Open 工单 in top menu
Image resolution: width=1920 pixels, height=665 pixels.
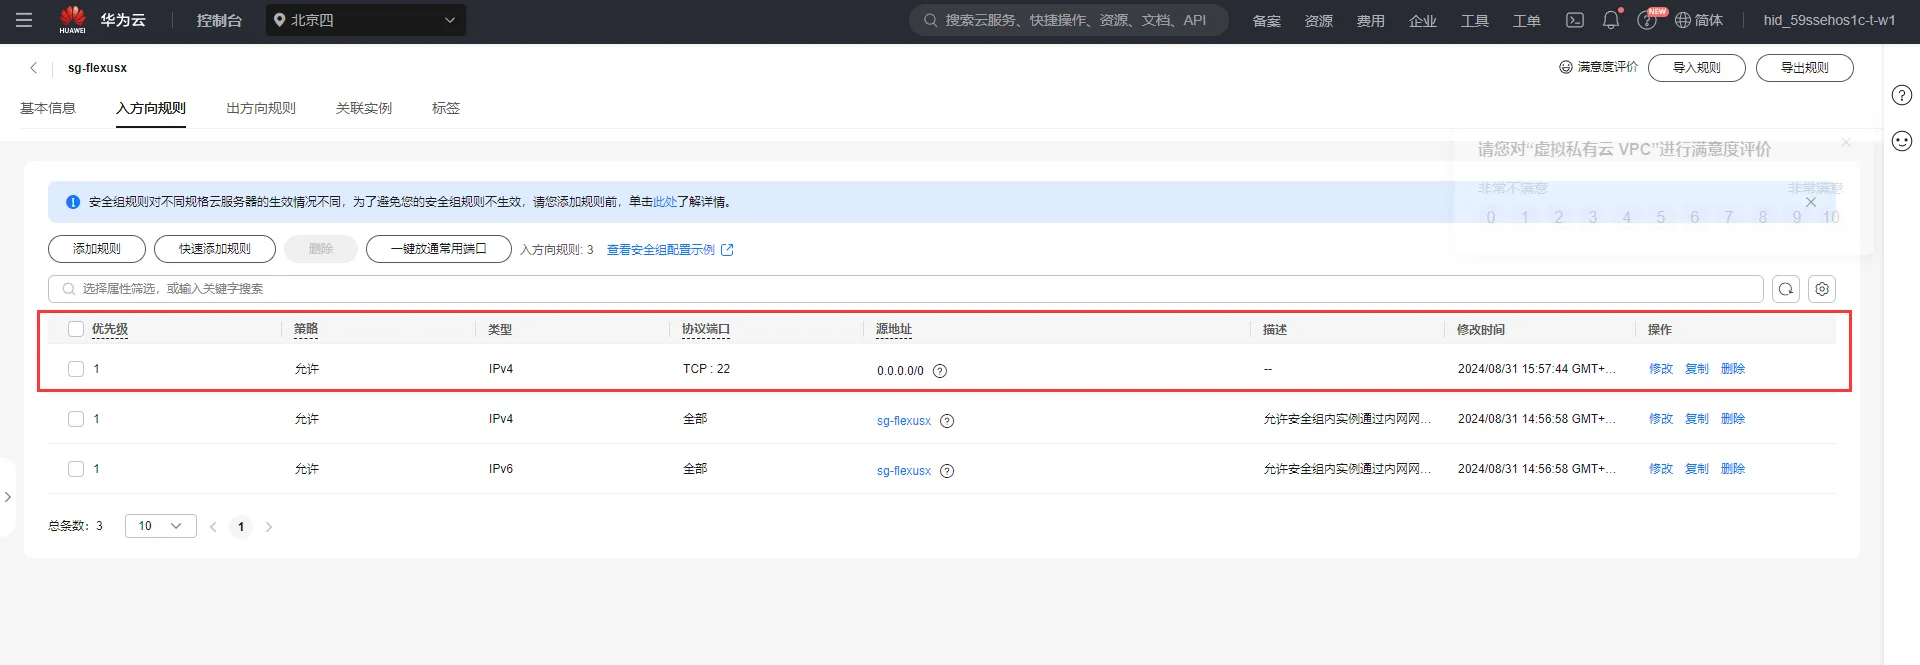[x=1527, y=21]
